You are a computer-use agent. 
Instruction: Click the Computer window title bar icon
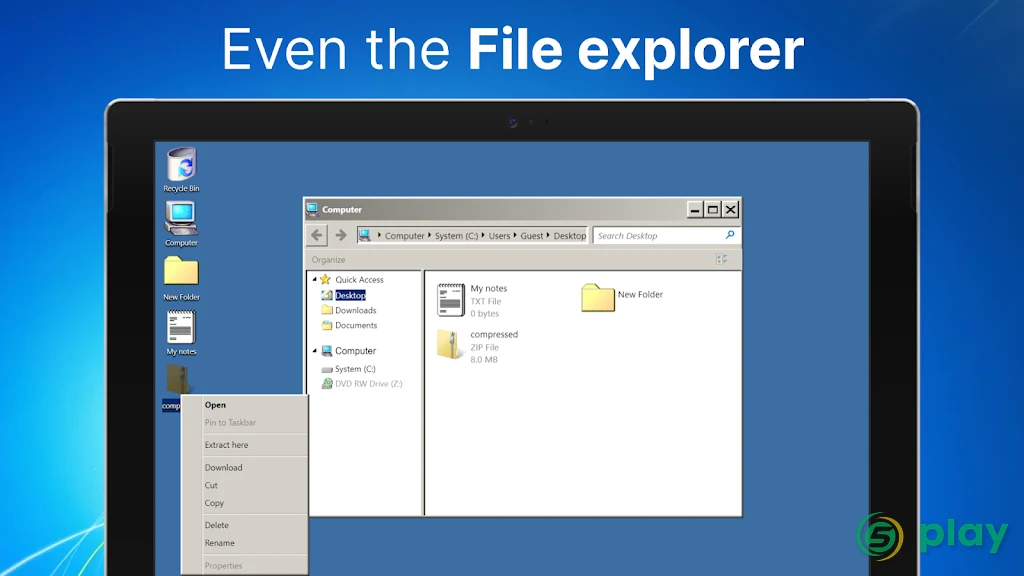click(x=312, y=209)
